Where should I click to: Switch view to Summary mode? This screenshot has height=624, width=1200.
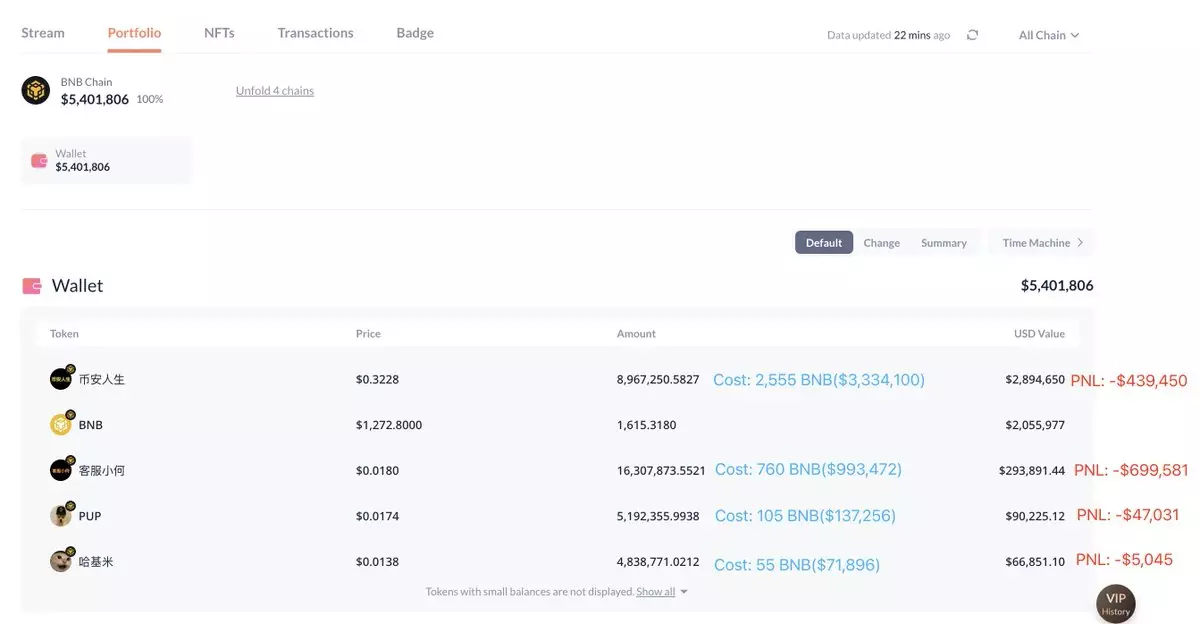tap(943, 243)
